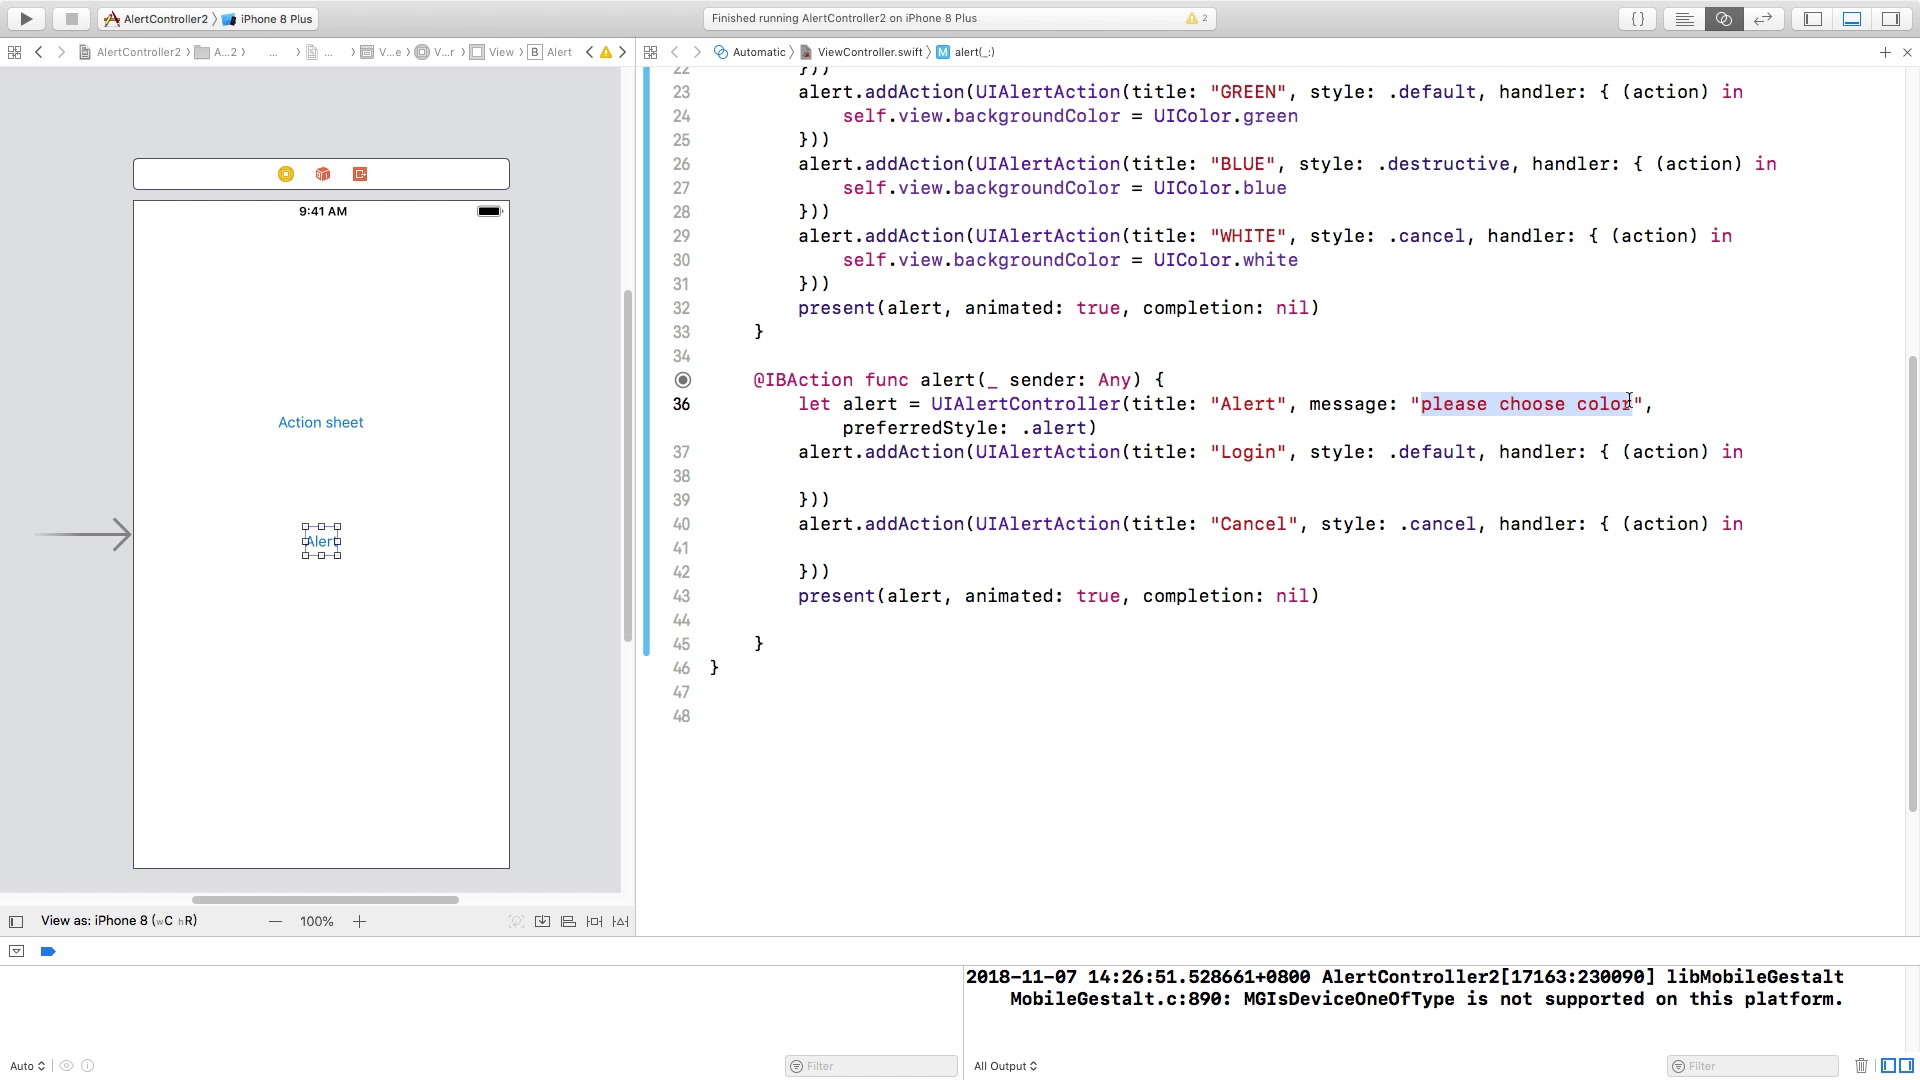The image size is (1920, 1080).
Task: Toggle the debug area panel
Action: click(x=1852, y=19)
